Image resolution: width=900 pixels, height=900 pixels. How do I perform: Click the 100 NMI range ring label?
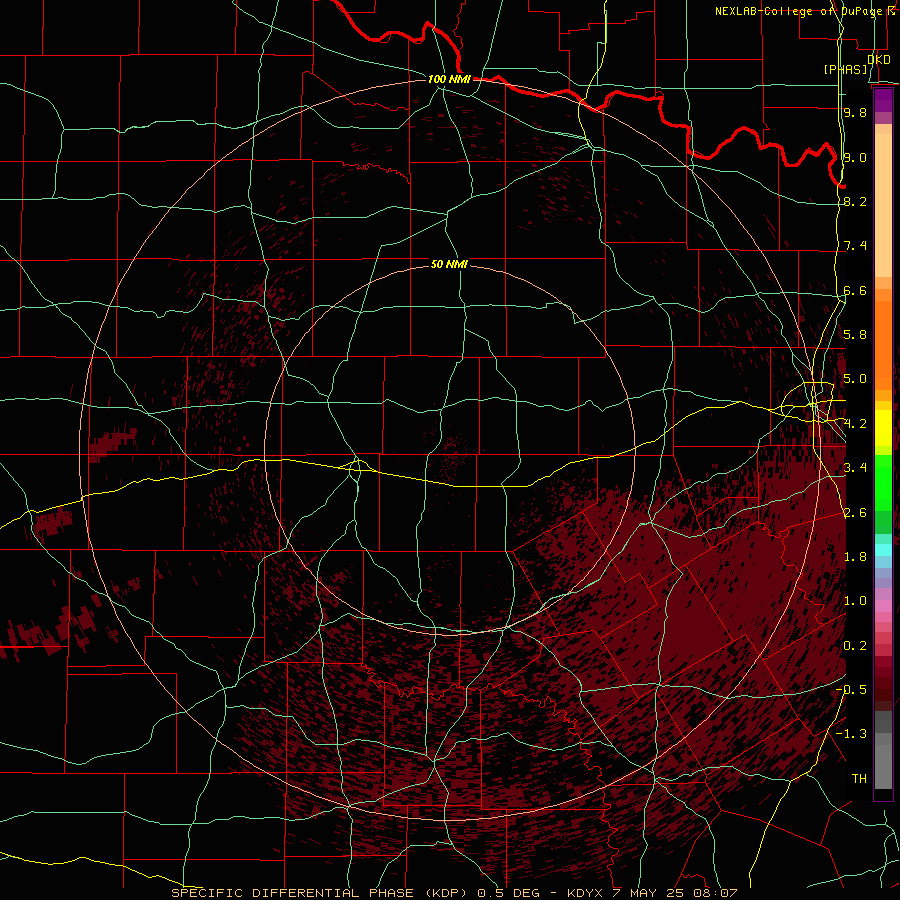click(449, 79)
